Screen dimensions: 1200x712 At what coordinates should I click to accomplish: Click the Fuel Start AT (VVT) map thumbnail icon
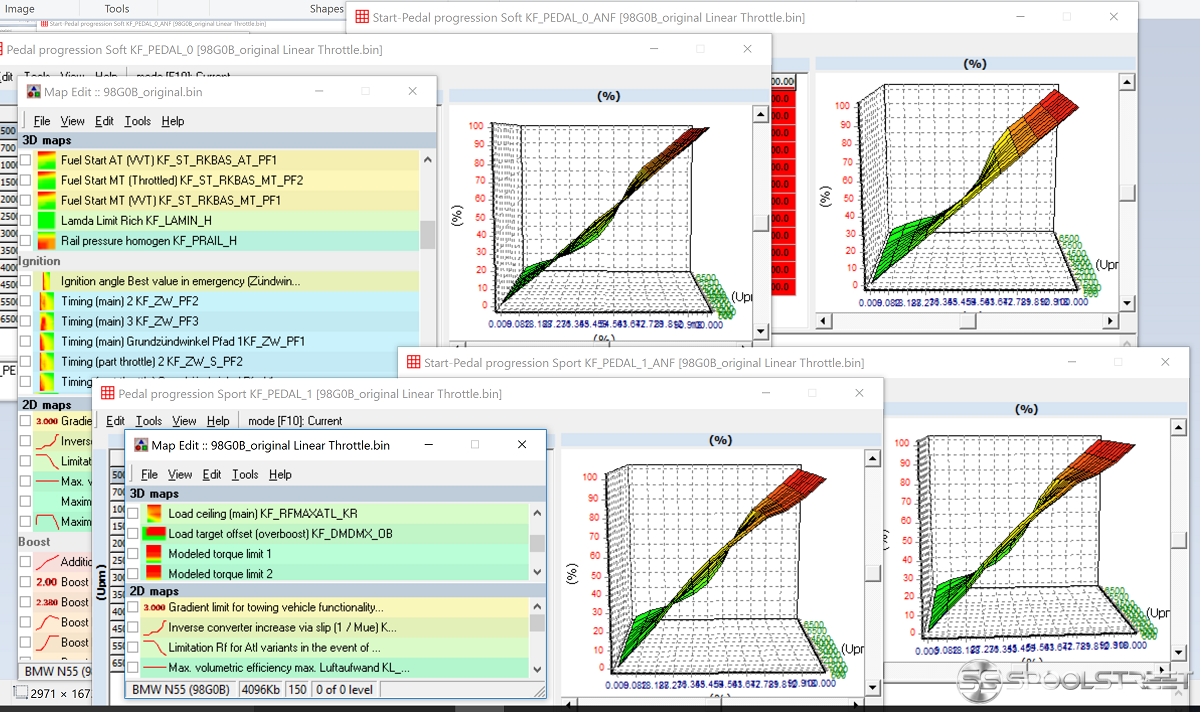click(48, 160)
